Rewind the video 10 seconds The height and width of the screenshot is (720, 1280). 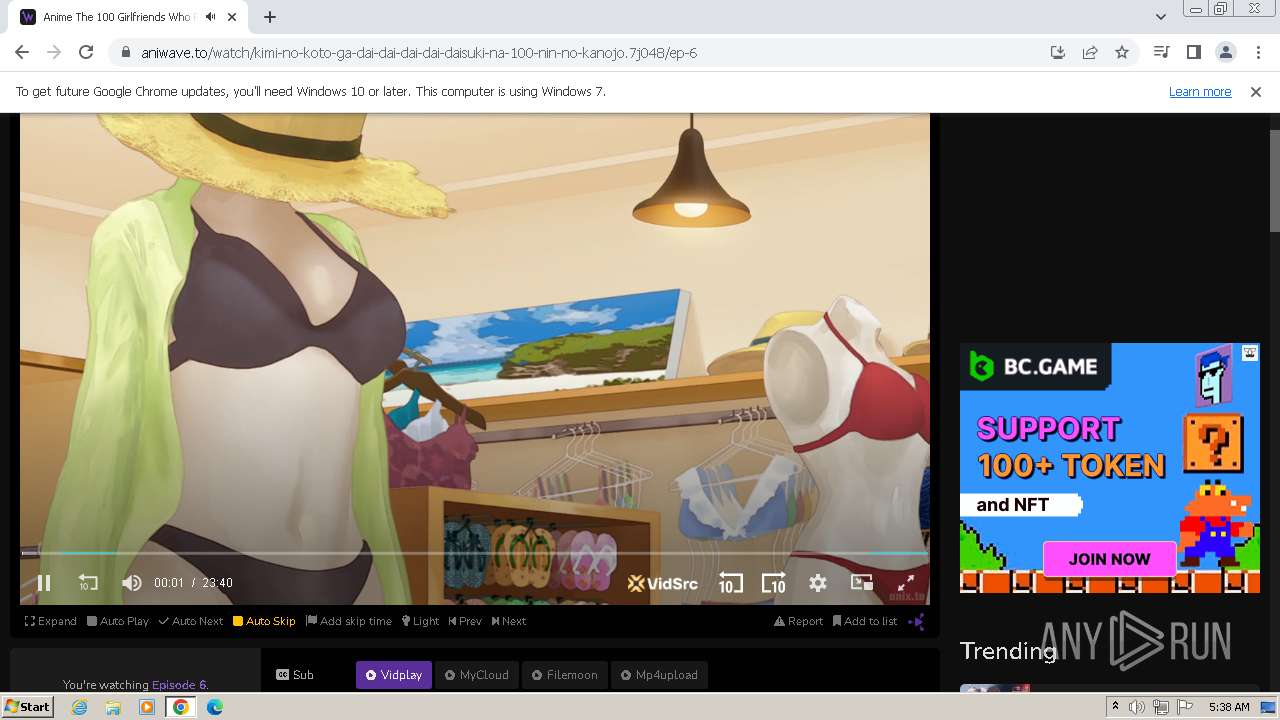click(88, 583)
